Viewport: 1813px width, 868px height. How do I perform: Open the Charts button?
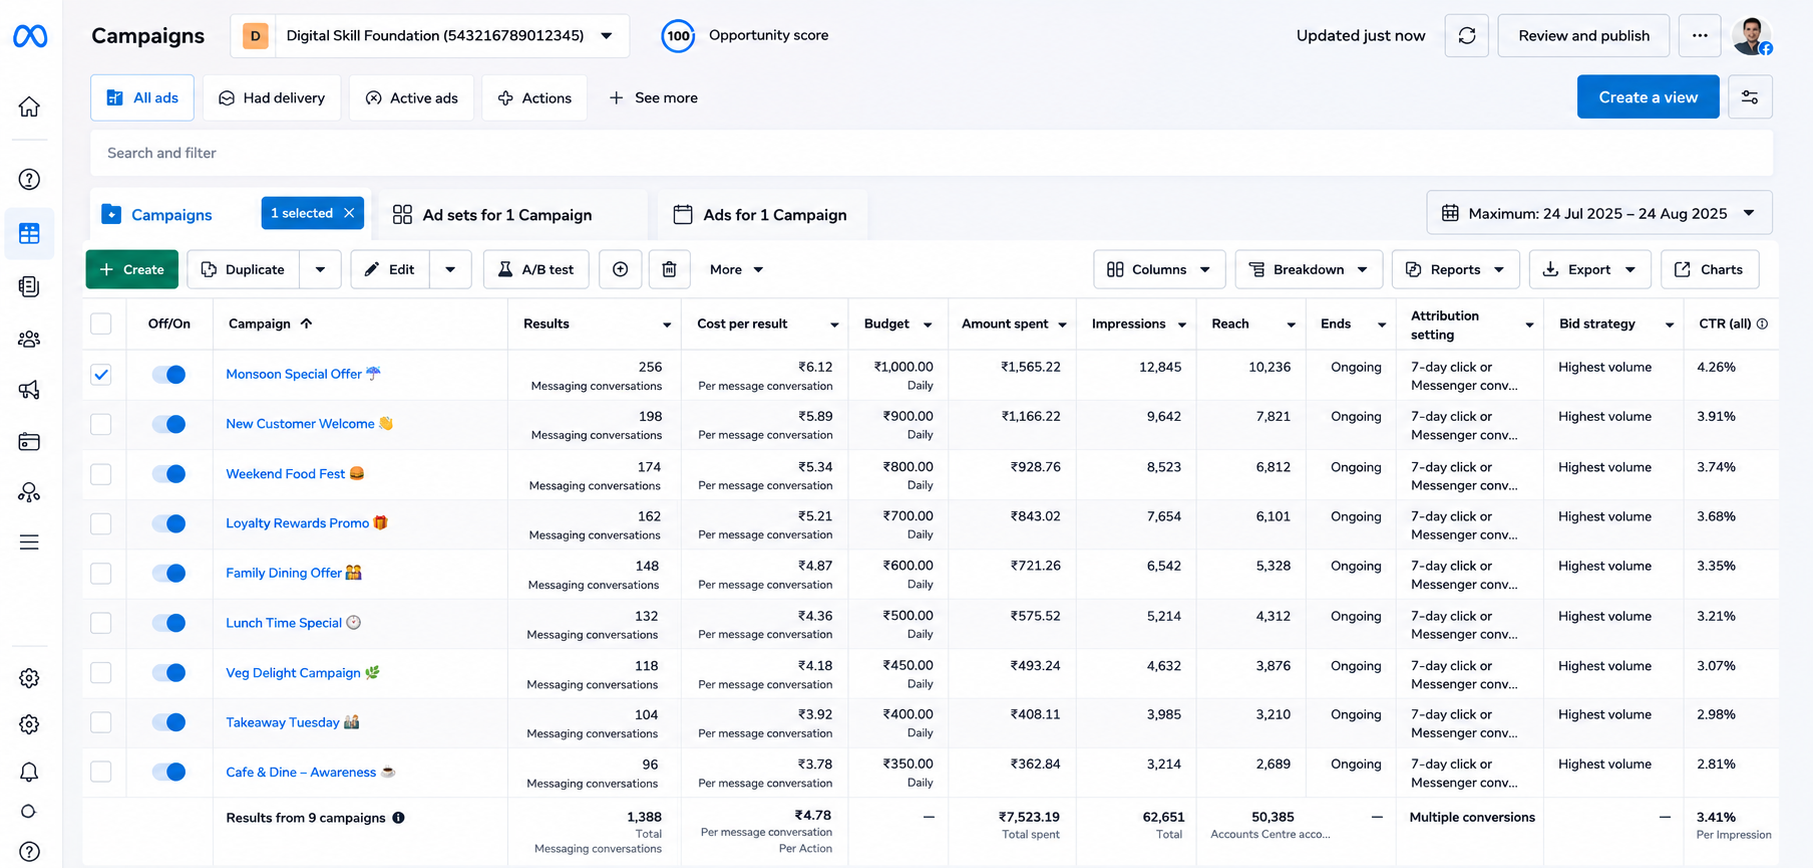pos(1710,269)
